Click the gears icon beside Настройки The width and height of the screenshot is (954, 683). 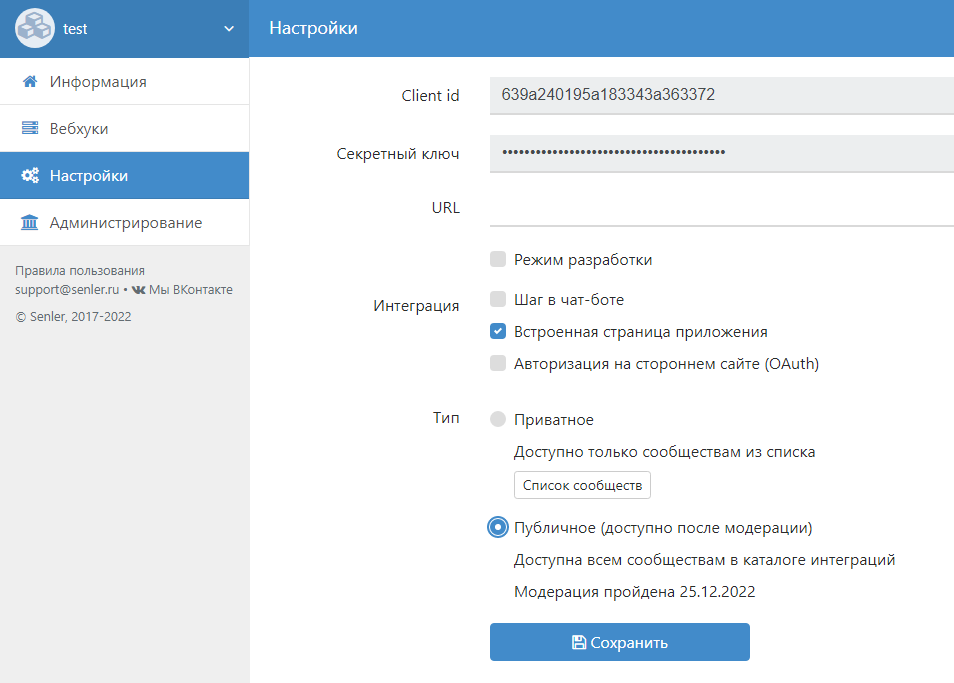pyautogui.click(x=30, y=176)
